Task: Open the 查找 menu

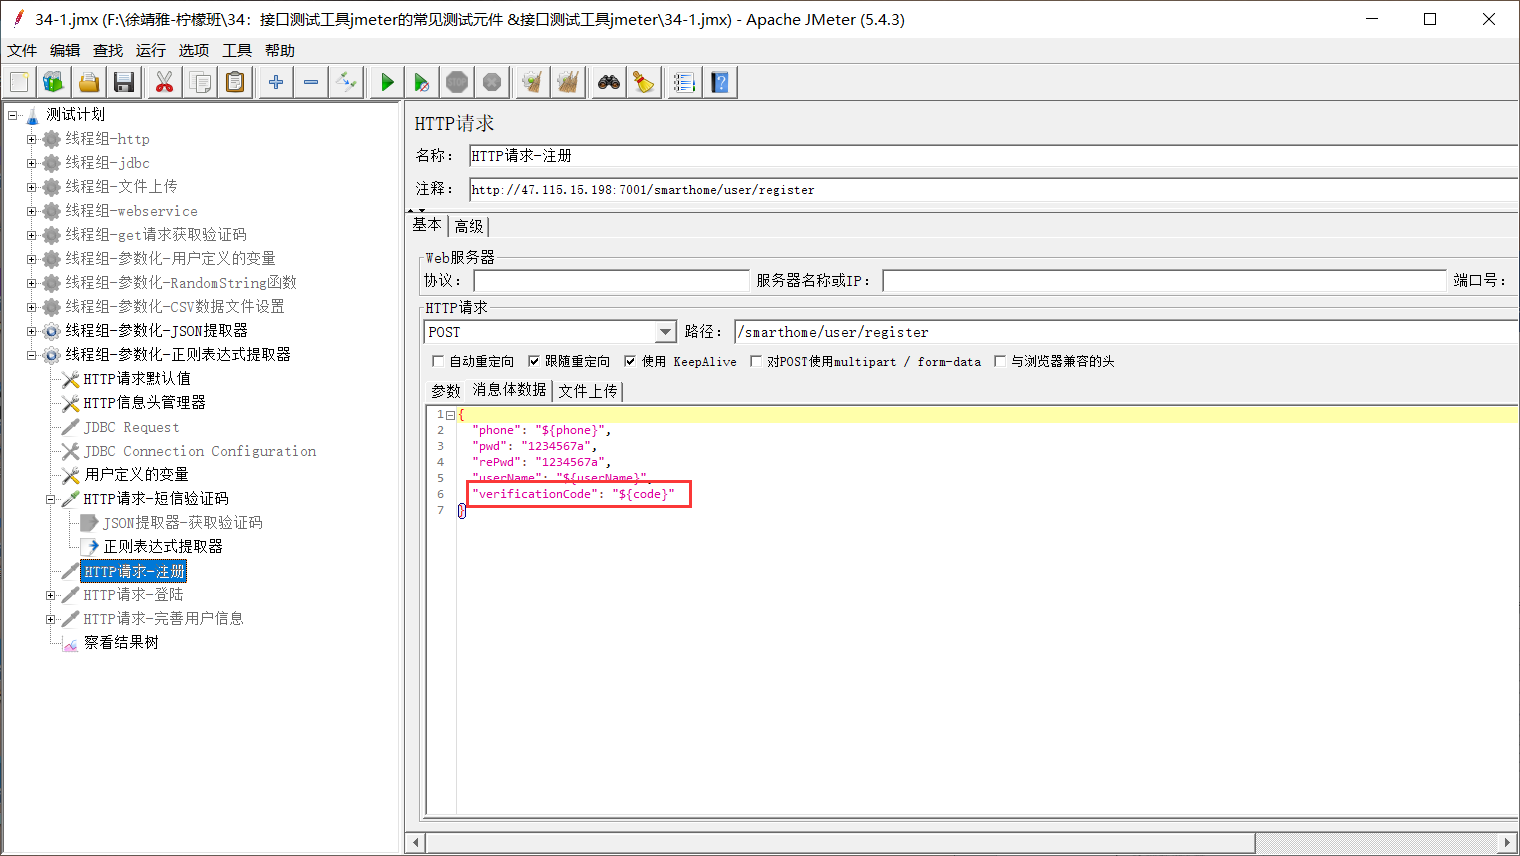Action: click(x=108, y=50)
